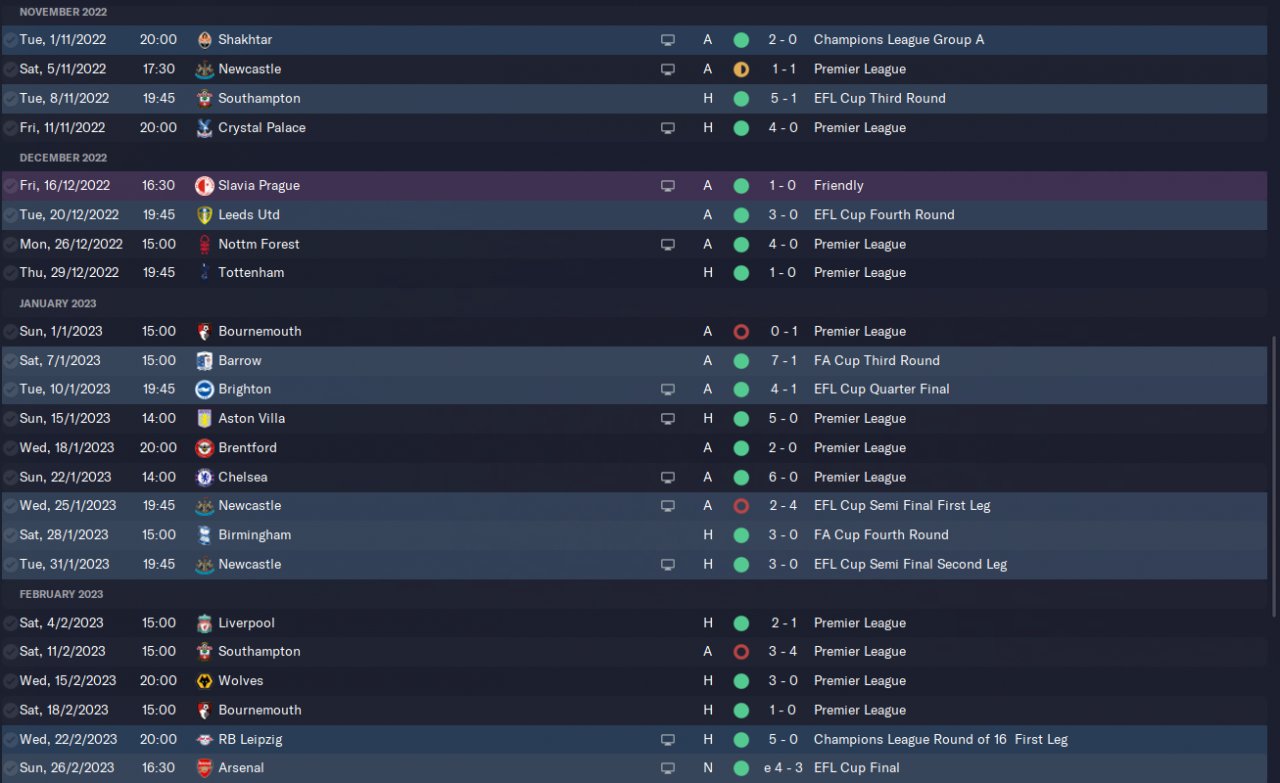Open the 6 - 0 Chelsea match result

point(783,477)
